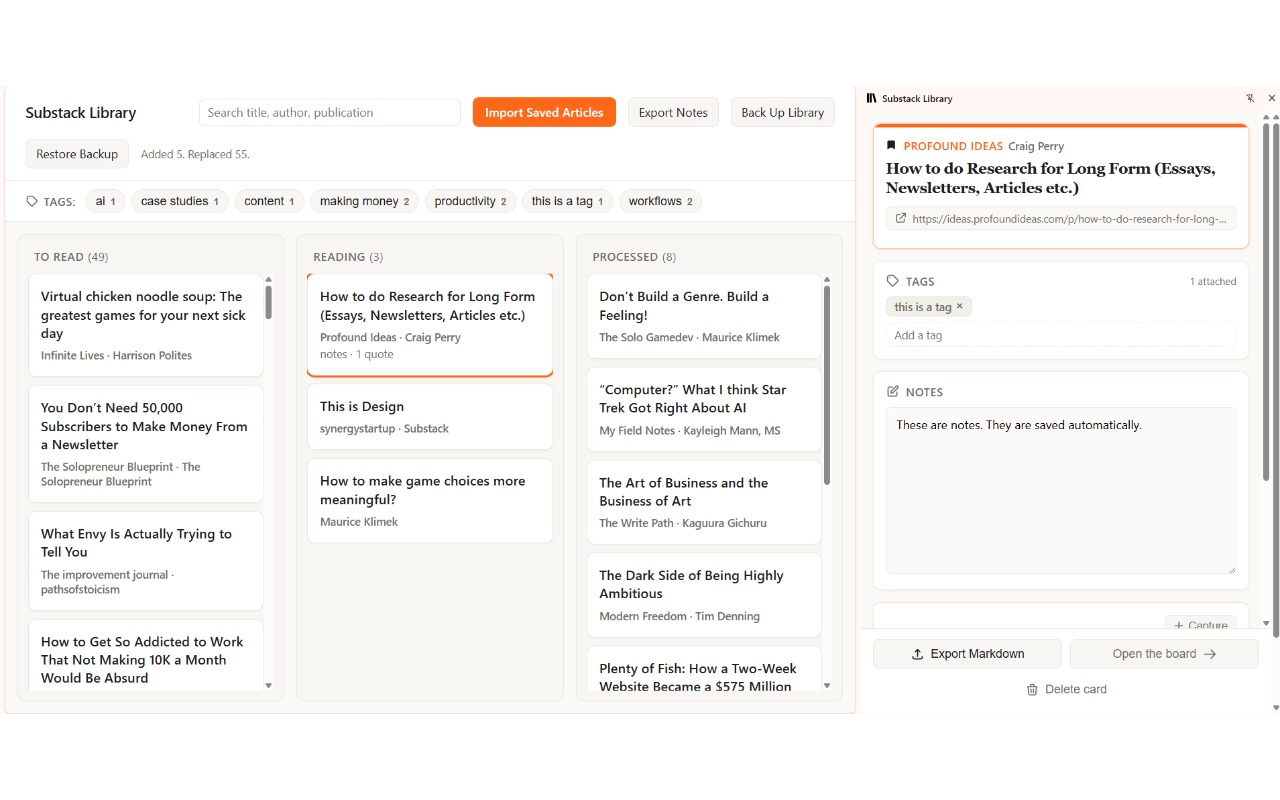Click the '1 attached' tag count text
The width and height of the screenshot is (1280, 800).
click(x=1213, y=282)
